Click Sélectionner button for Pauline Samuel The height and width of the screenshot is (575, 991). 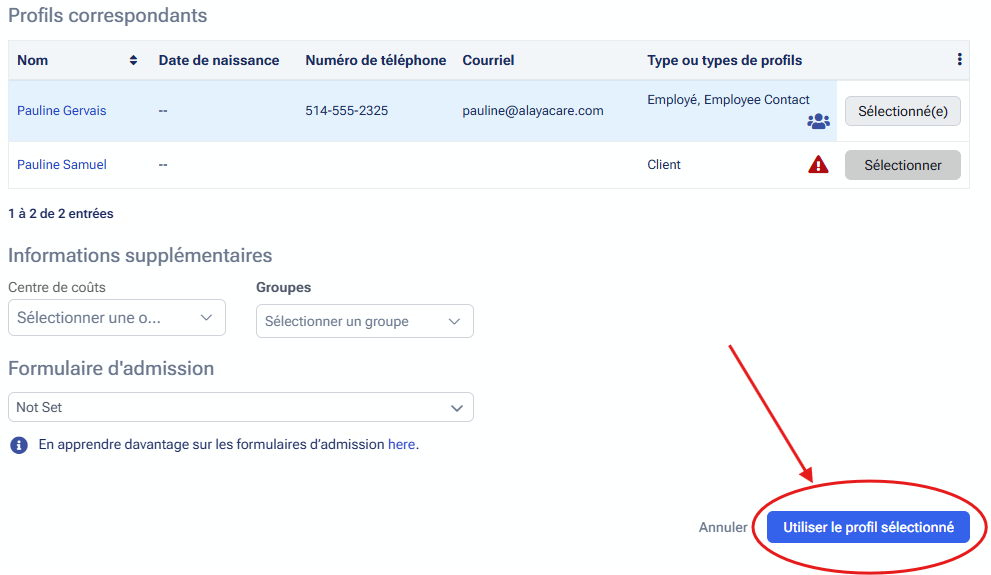903,165
